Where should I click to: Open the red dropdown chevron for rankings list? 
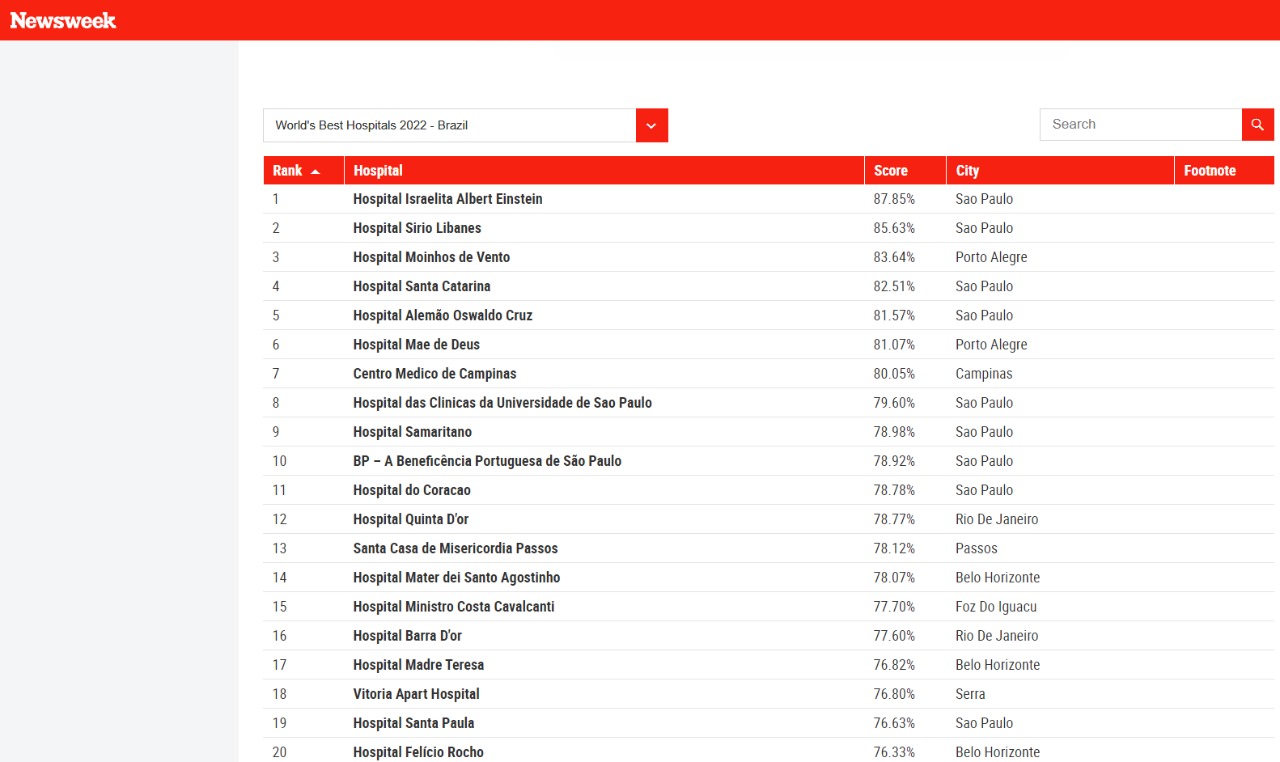pyautogui.click(x=652, y=125)
